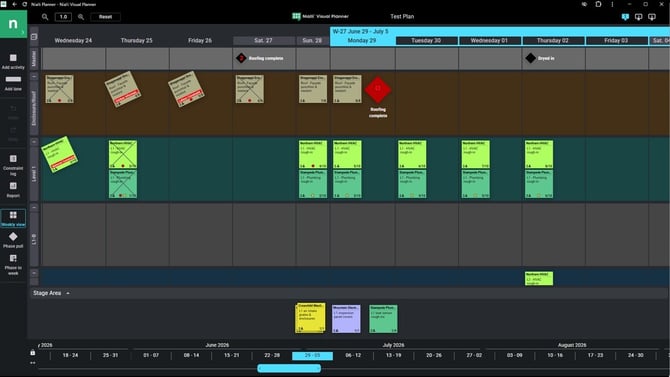
Task: Select the crossed-out tan note on Wednesday 24
Action: click(59, 89)
